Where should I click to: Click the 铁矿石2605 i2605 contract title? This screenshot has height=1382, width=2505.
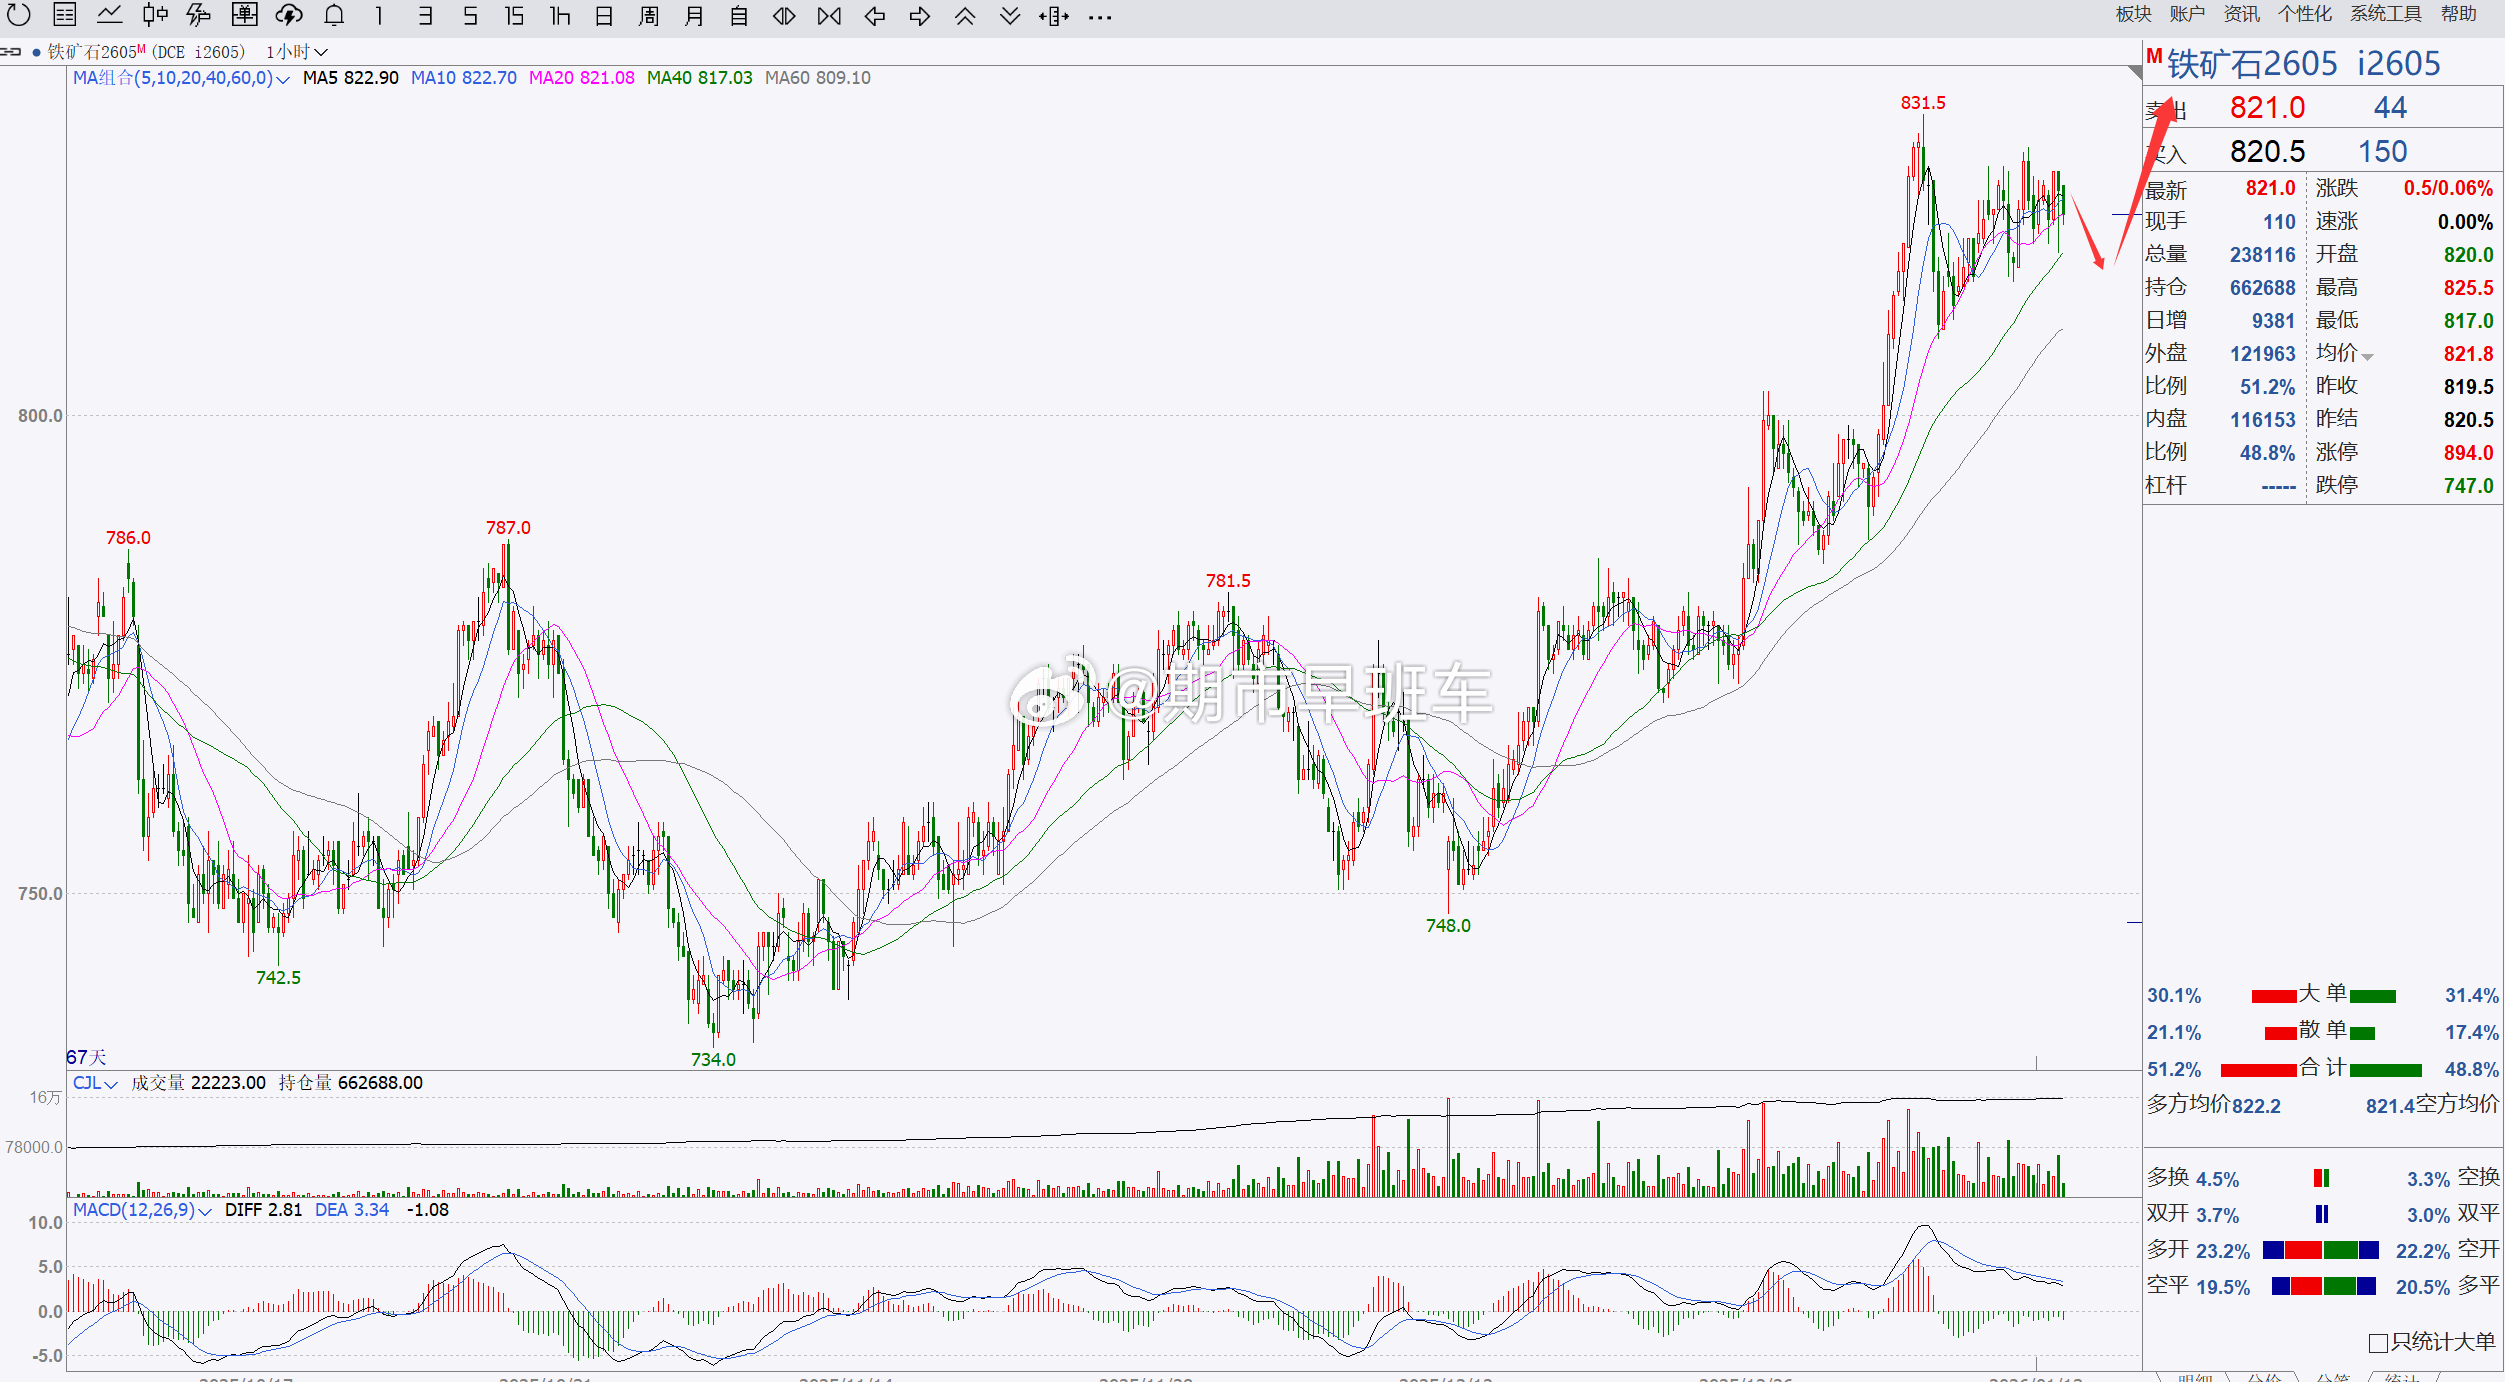[x=2303, y=64]
